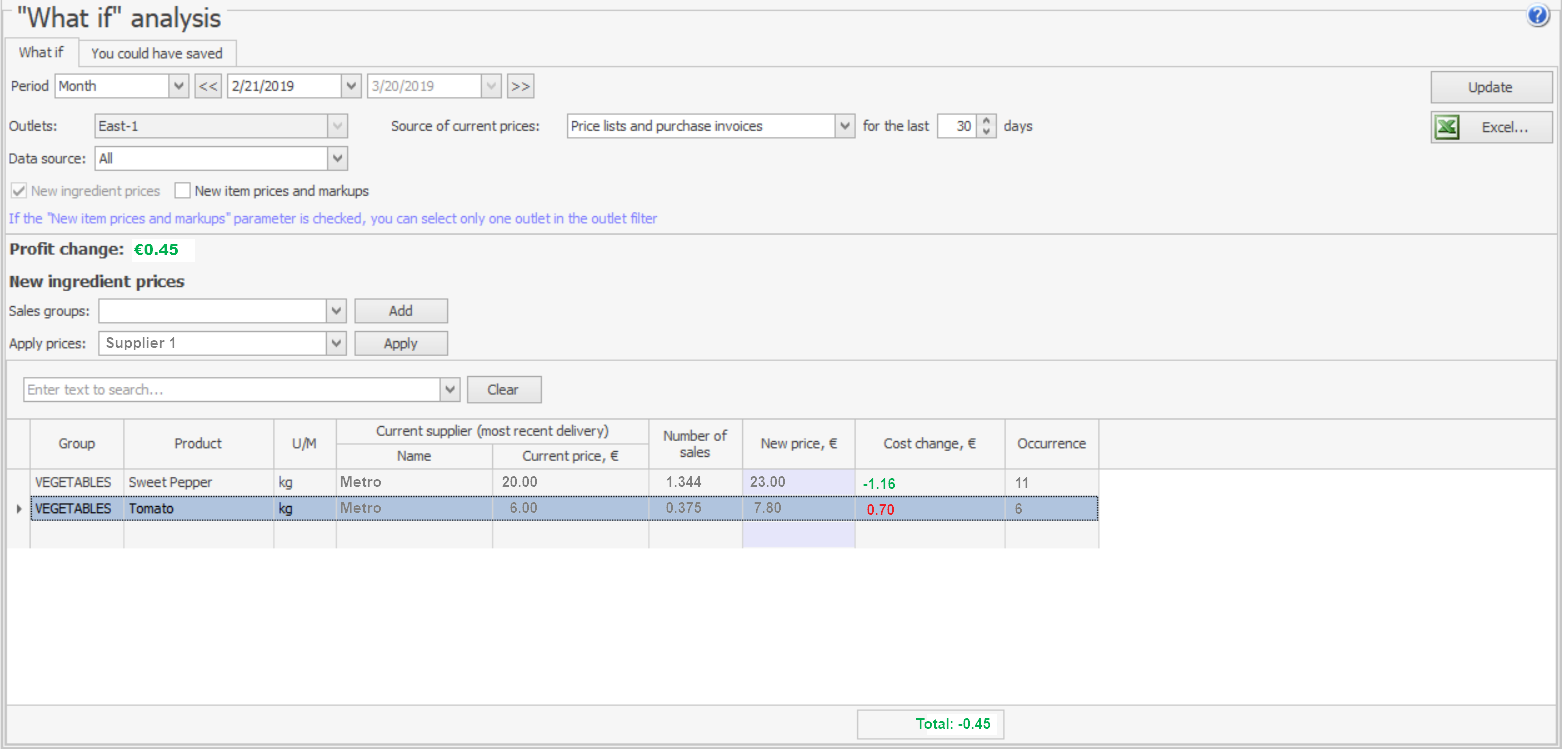This screenshot has width=1562, height=749.
Task: Enable New item prices and markups checkbox
Action: coord(183,191)
